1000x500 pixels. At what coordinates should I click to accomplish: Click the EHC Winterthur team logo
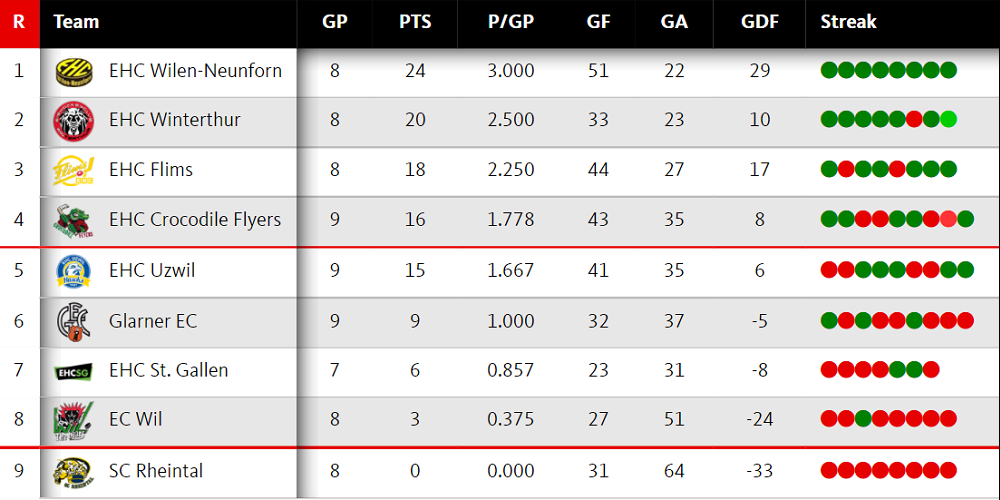tap(74, 121)
